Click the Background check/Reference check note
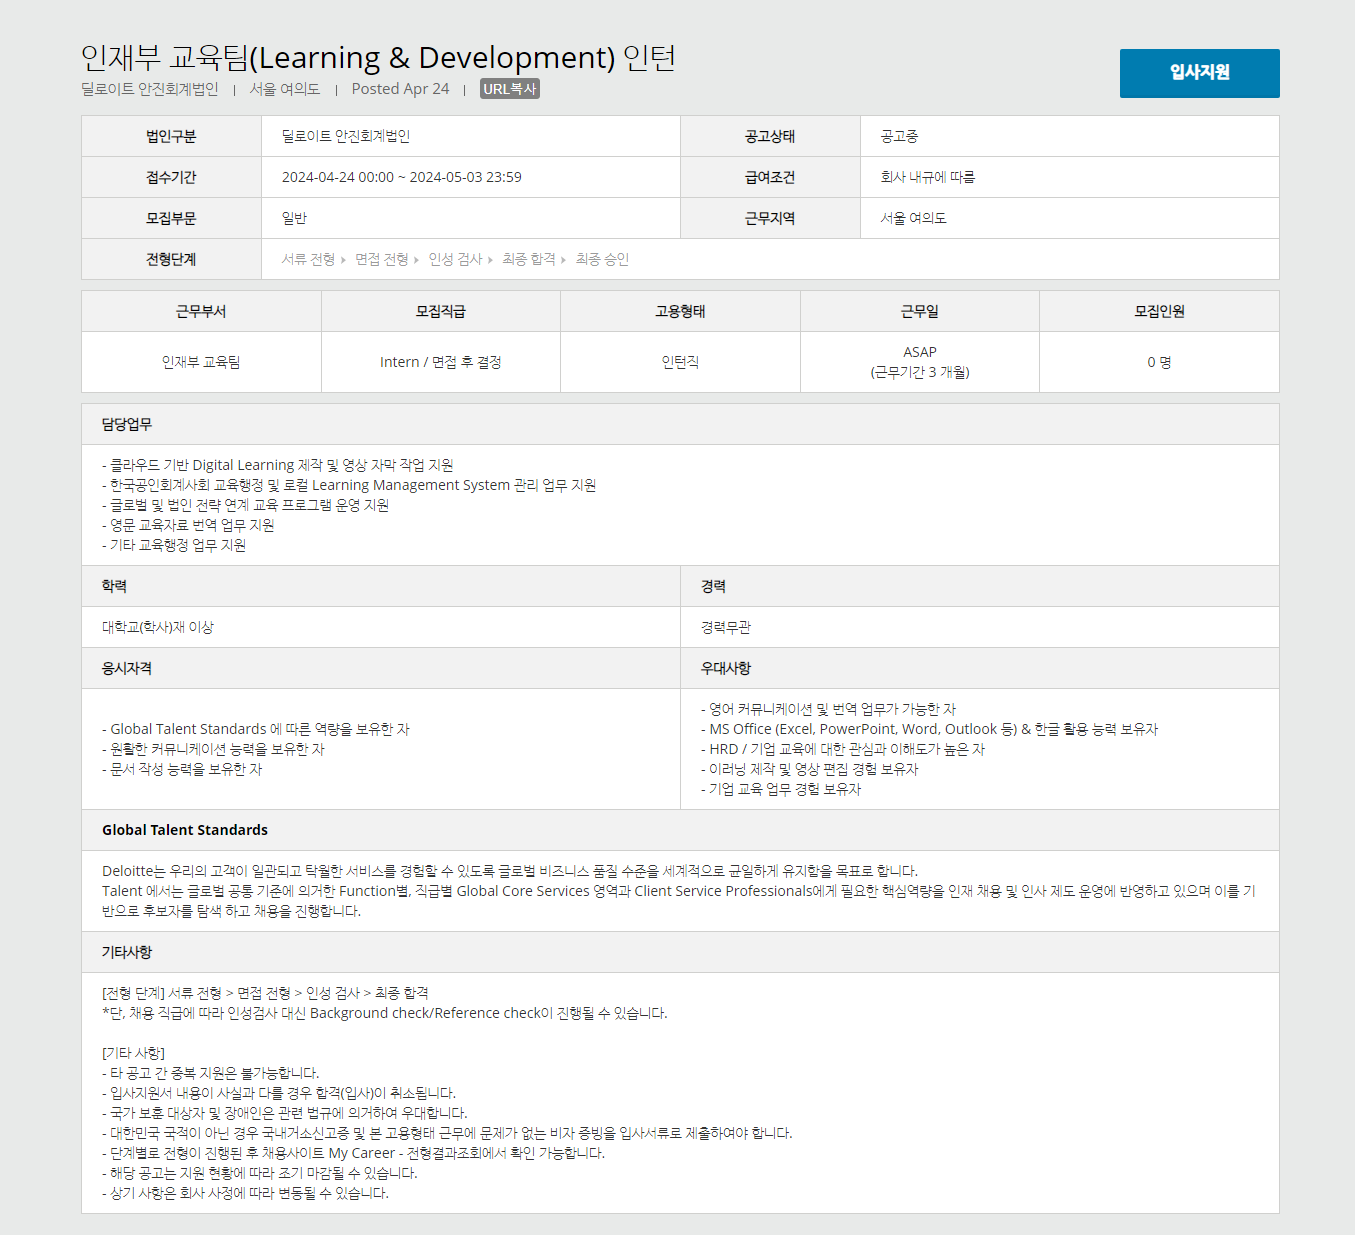This screenshot has height=1235, width=1355. pyautogui.click(x=385, y=1013)
